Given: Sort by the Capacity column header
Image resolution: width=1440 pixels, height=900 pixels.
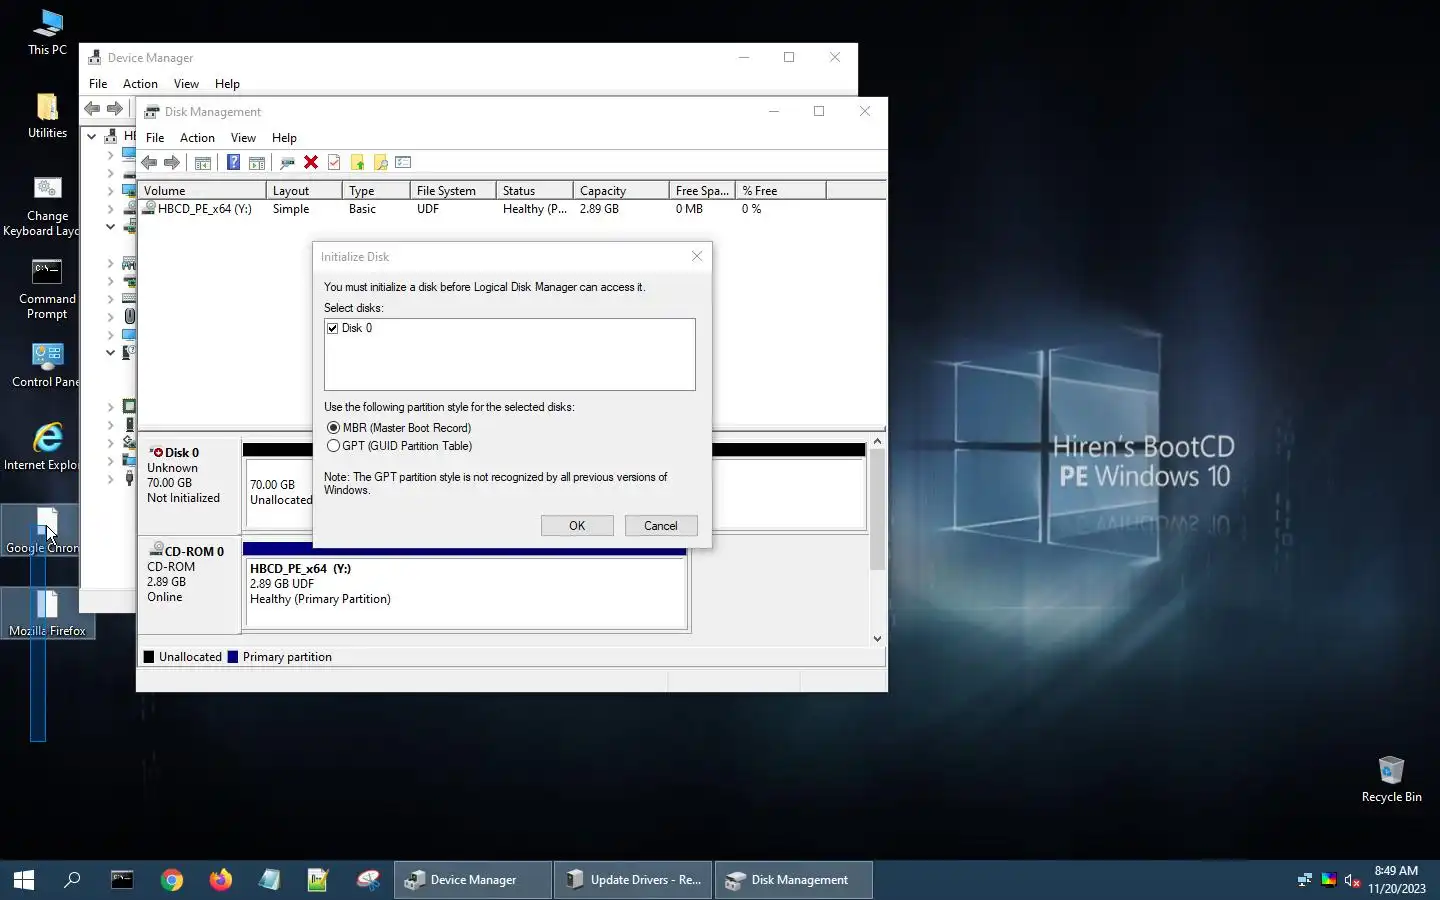Looking at the screenshot, I should tap(621, 190).
